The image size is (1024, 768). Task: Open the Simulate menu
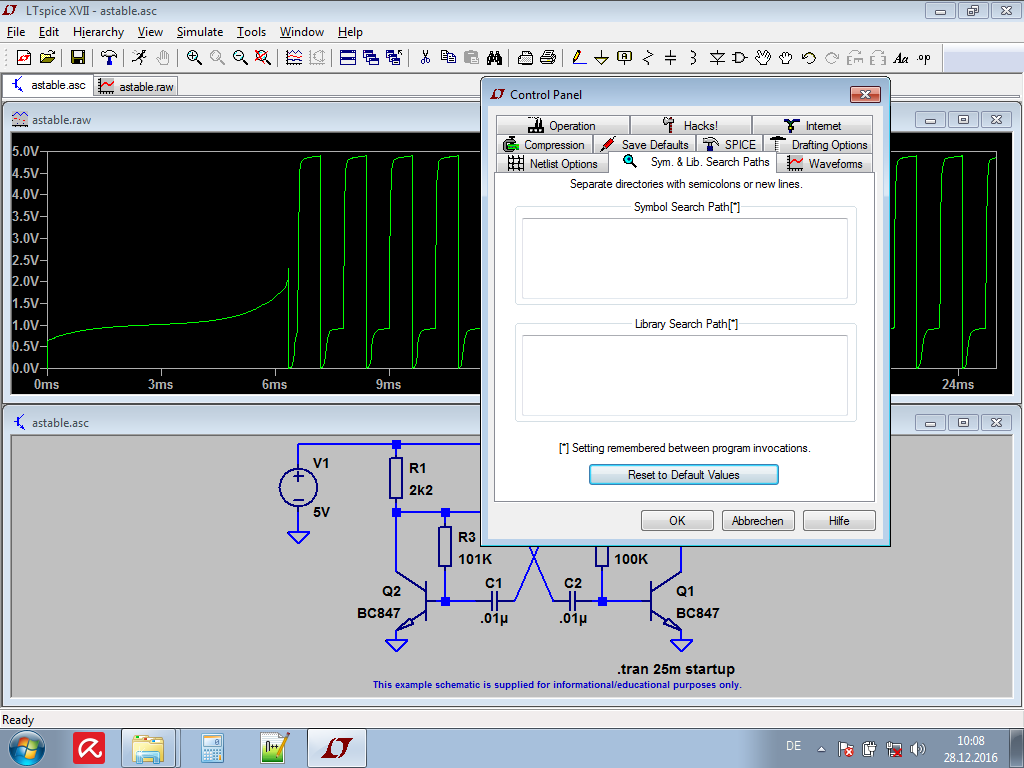(x=200, y=32)
